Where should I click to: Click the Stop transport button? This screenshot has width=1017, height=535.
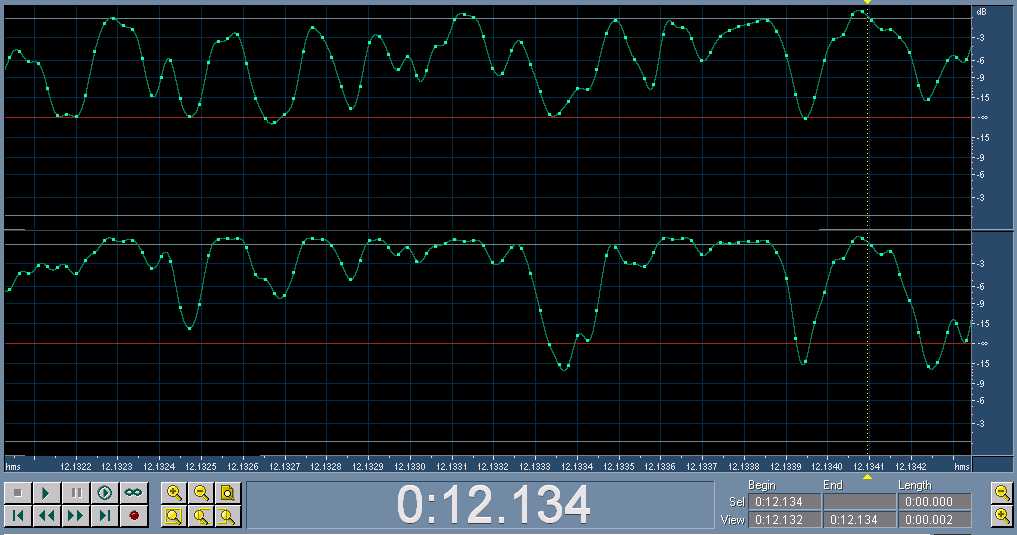click(x=18, y=493)
